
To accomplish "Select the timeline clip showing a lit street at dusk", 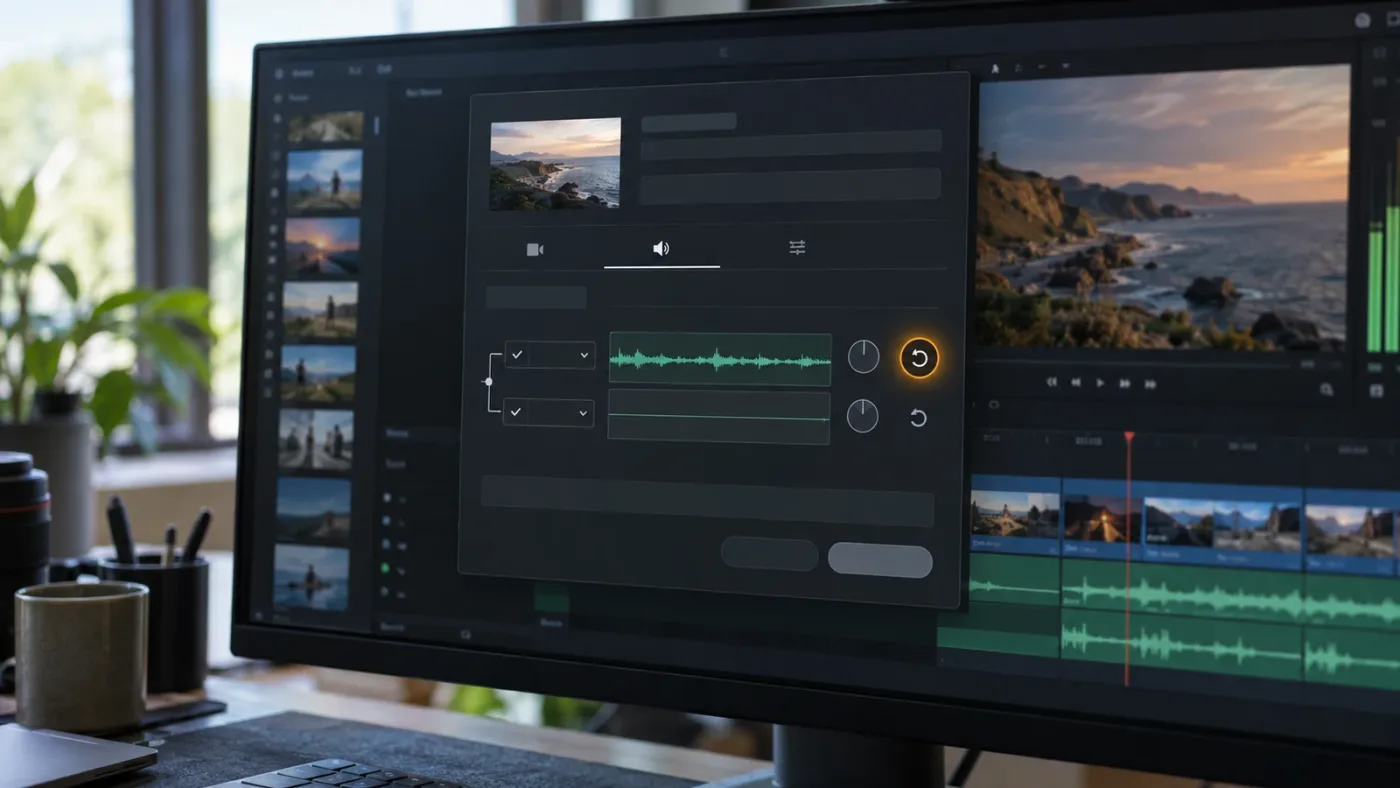I will (1102, 520).
